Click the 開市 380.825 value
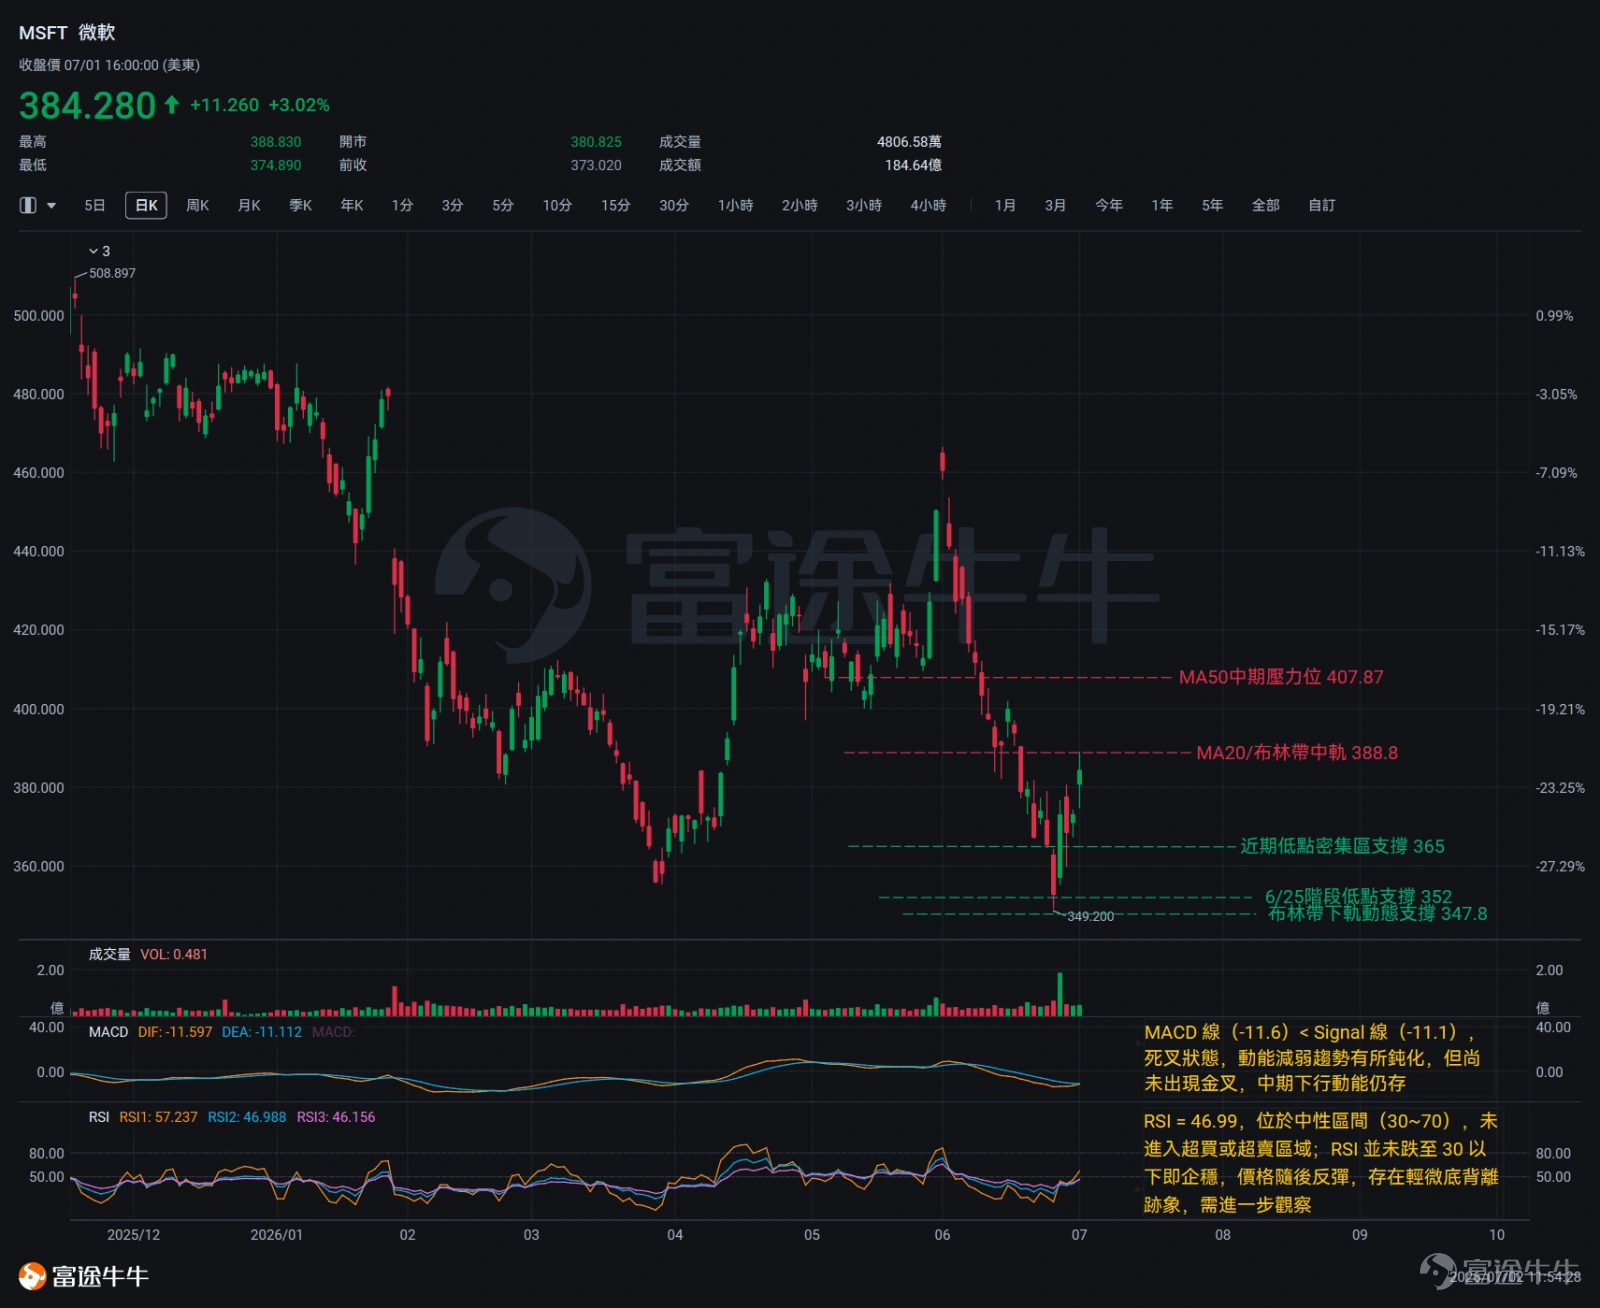Image resolution: width=1600 pixels, height=1308 pixels. point(596,142)
